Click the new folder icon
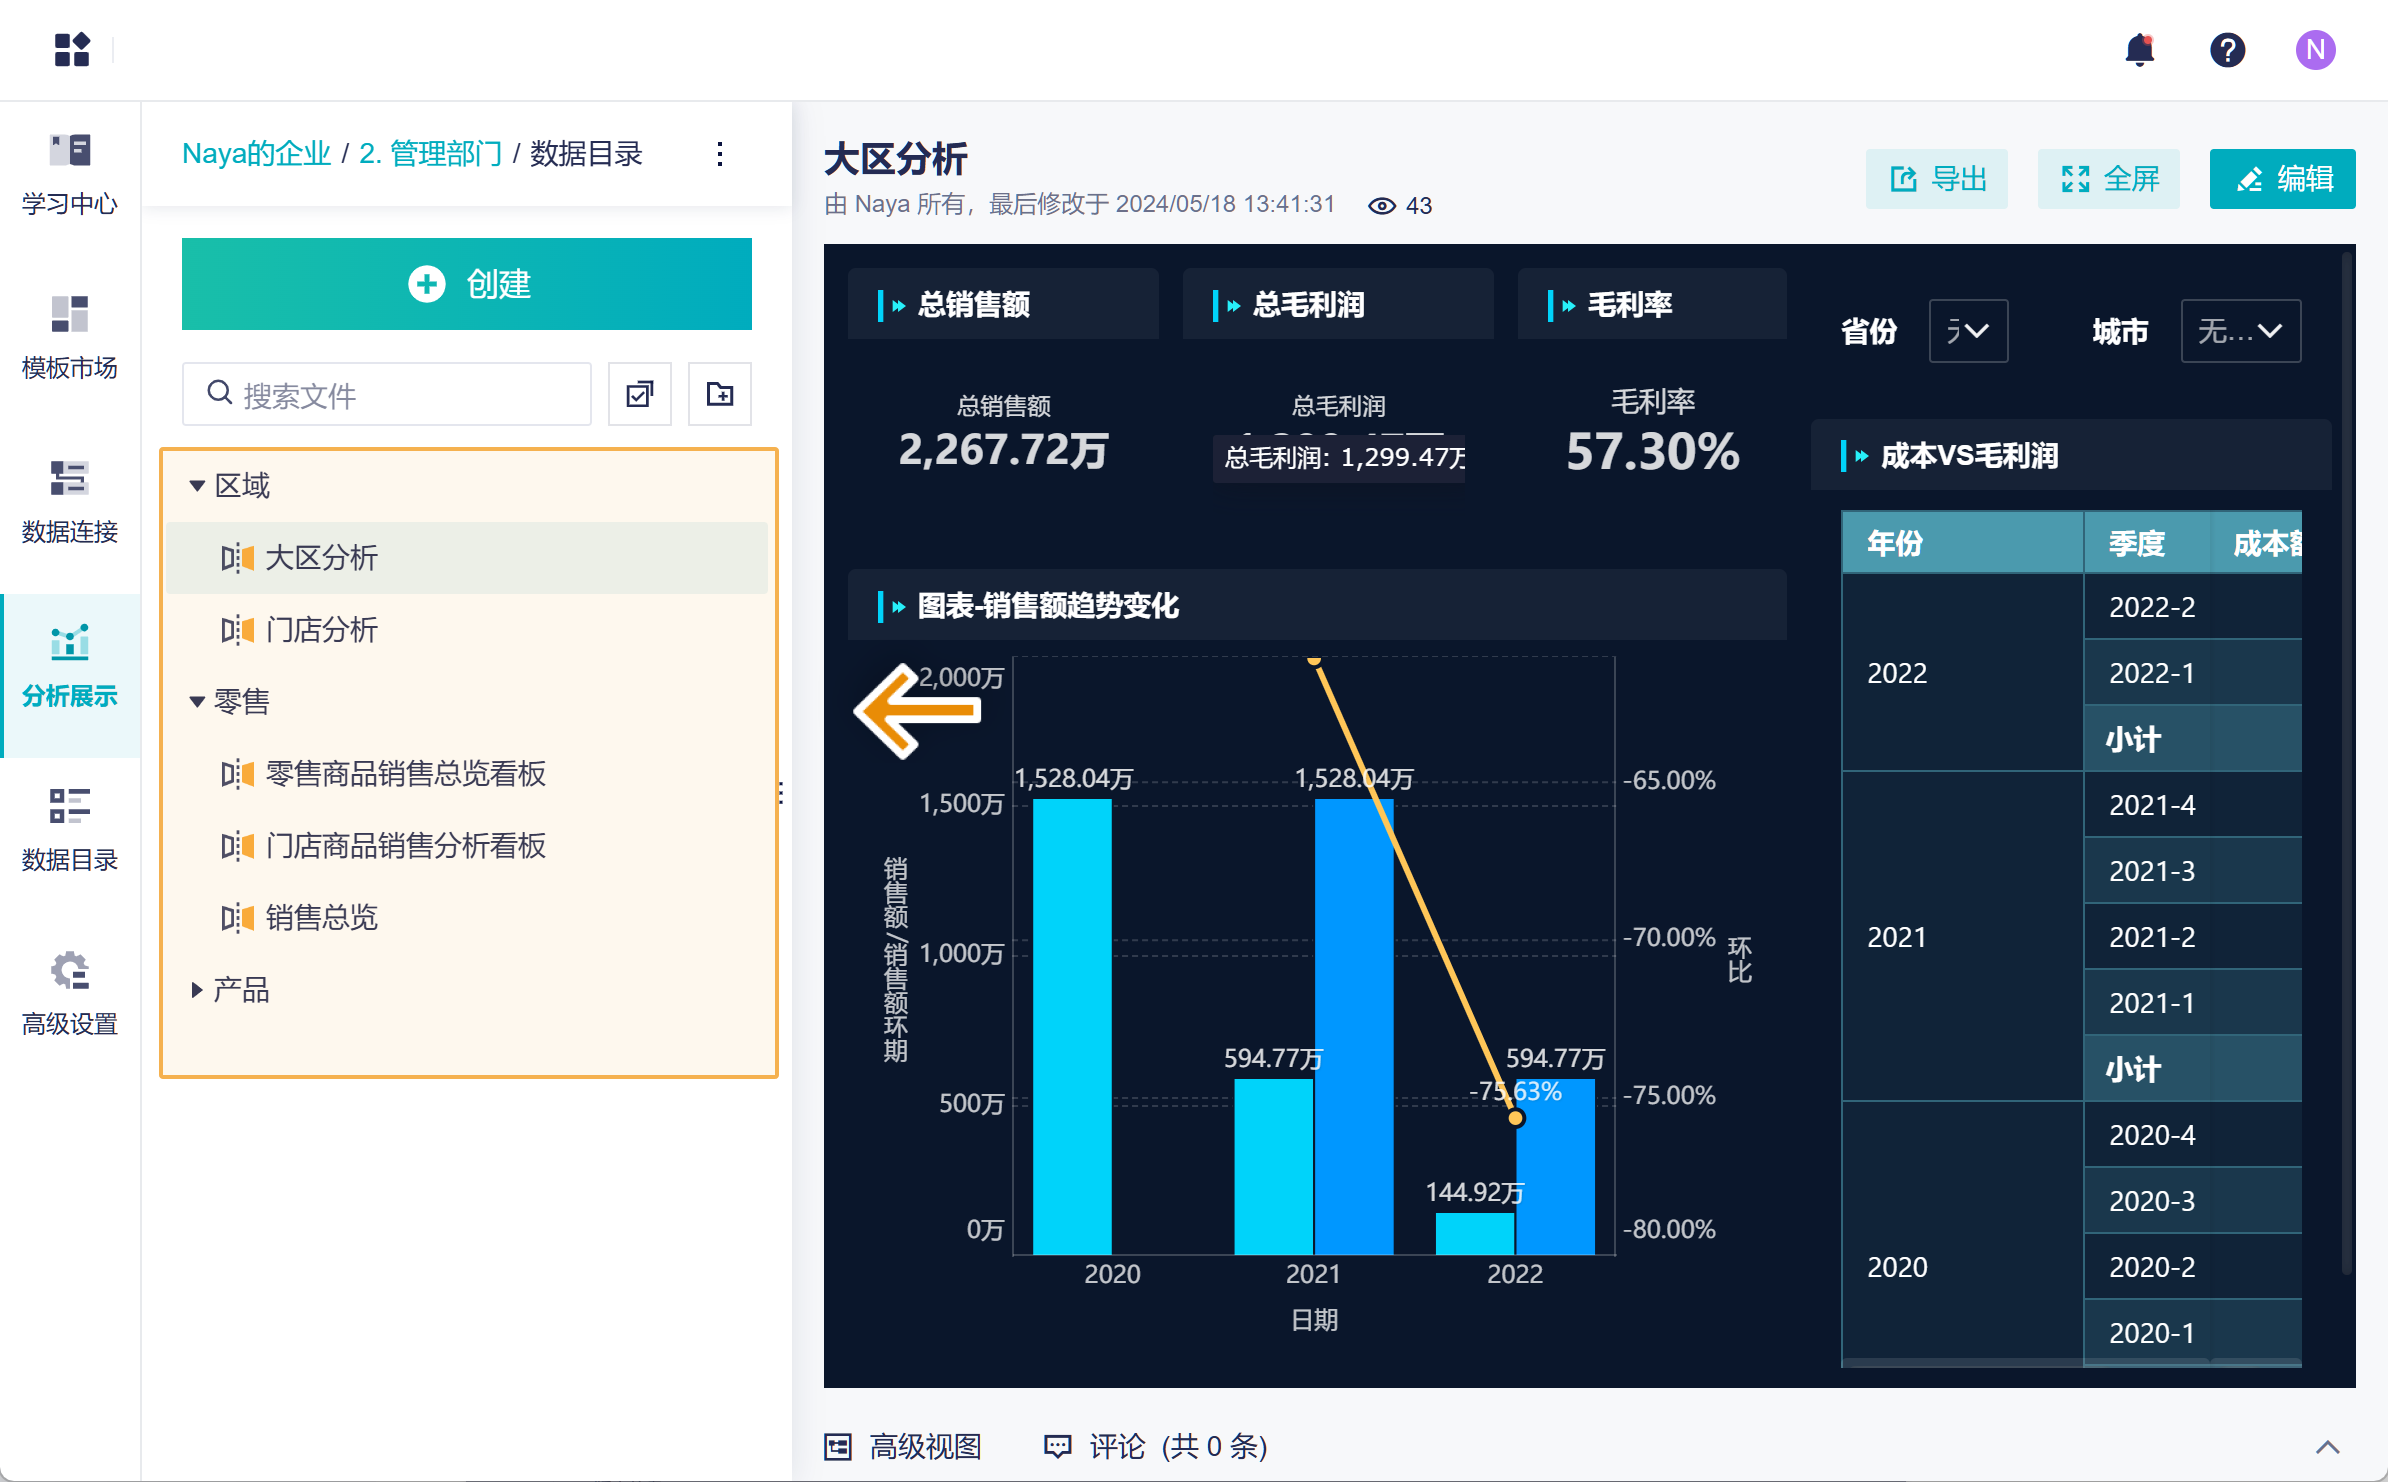2388x1482 pixels. (x=719, y=394)
